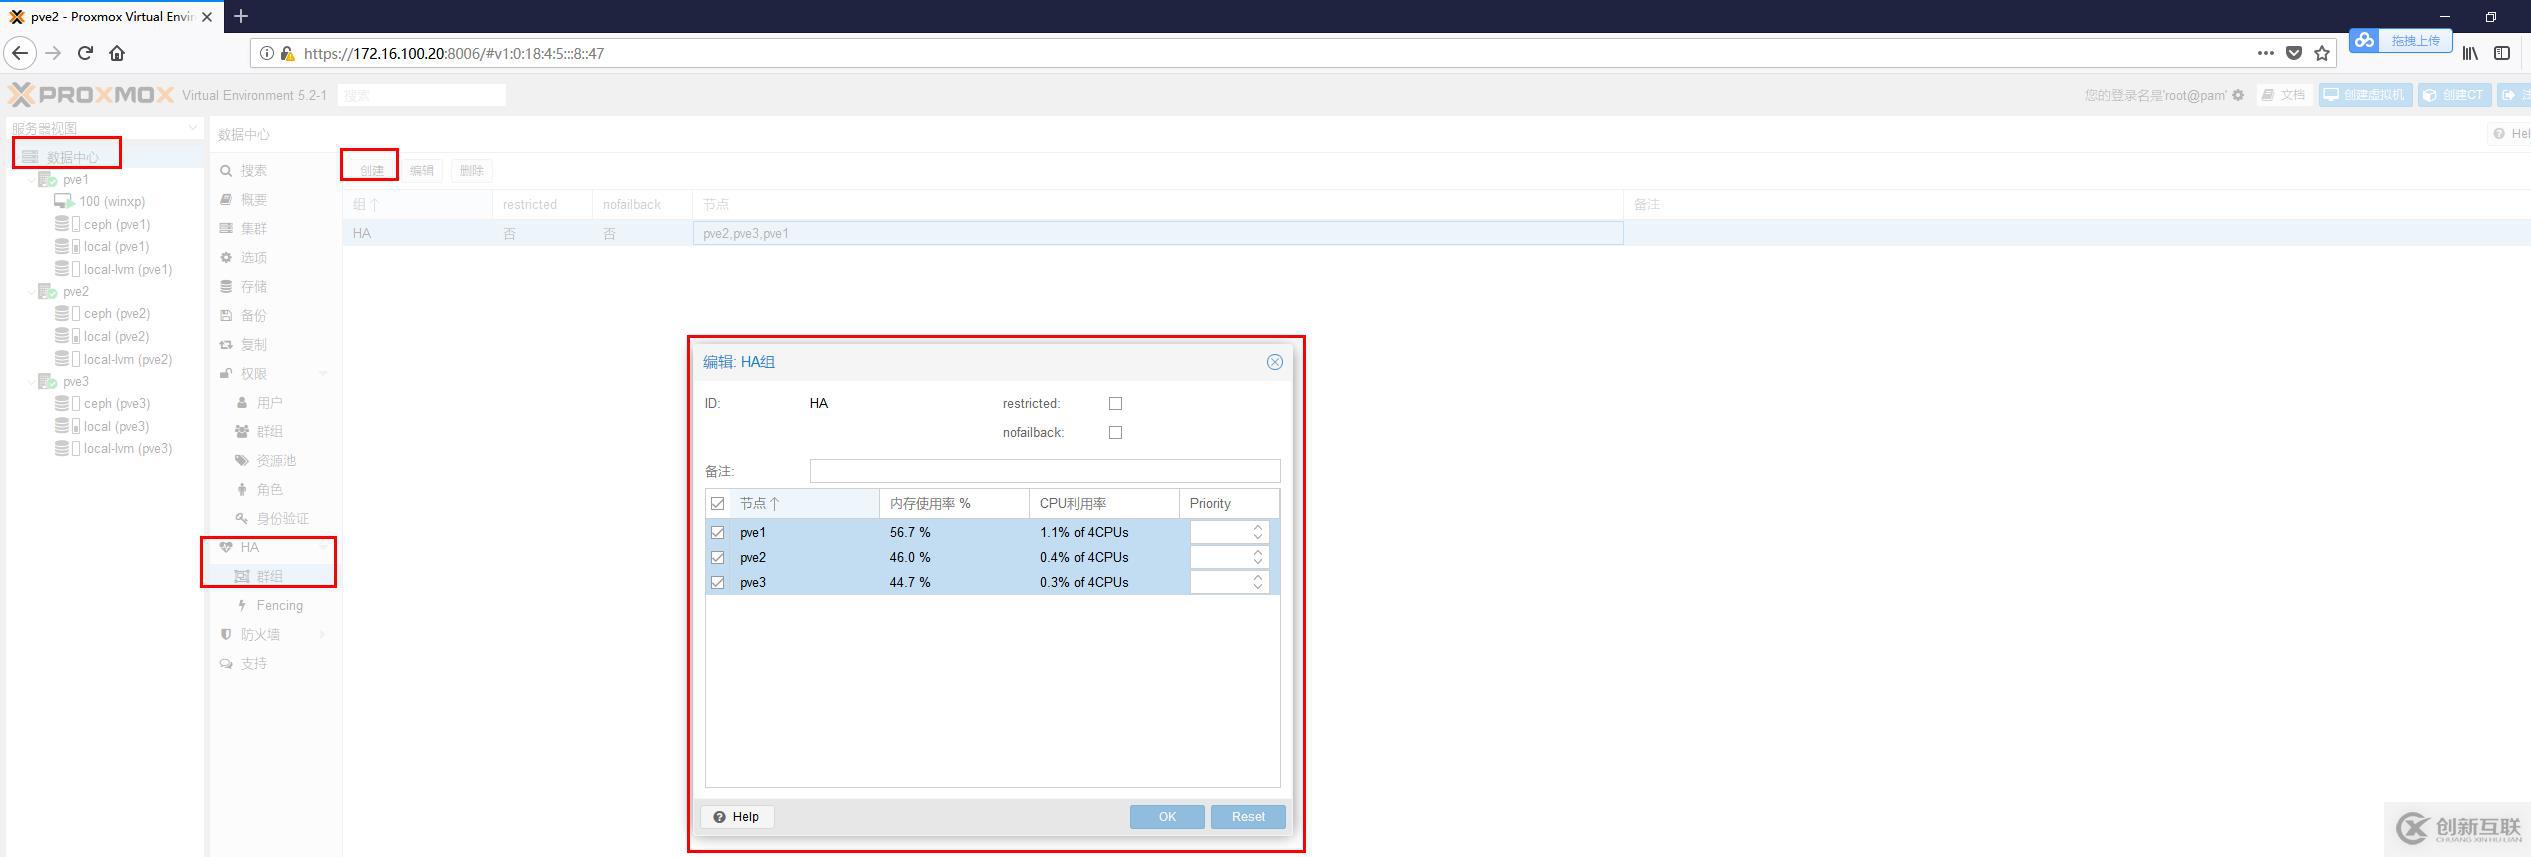Click the 备注 comment input field

[x=1044, y=471]
